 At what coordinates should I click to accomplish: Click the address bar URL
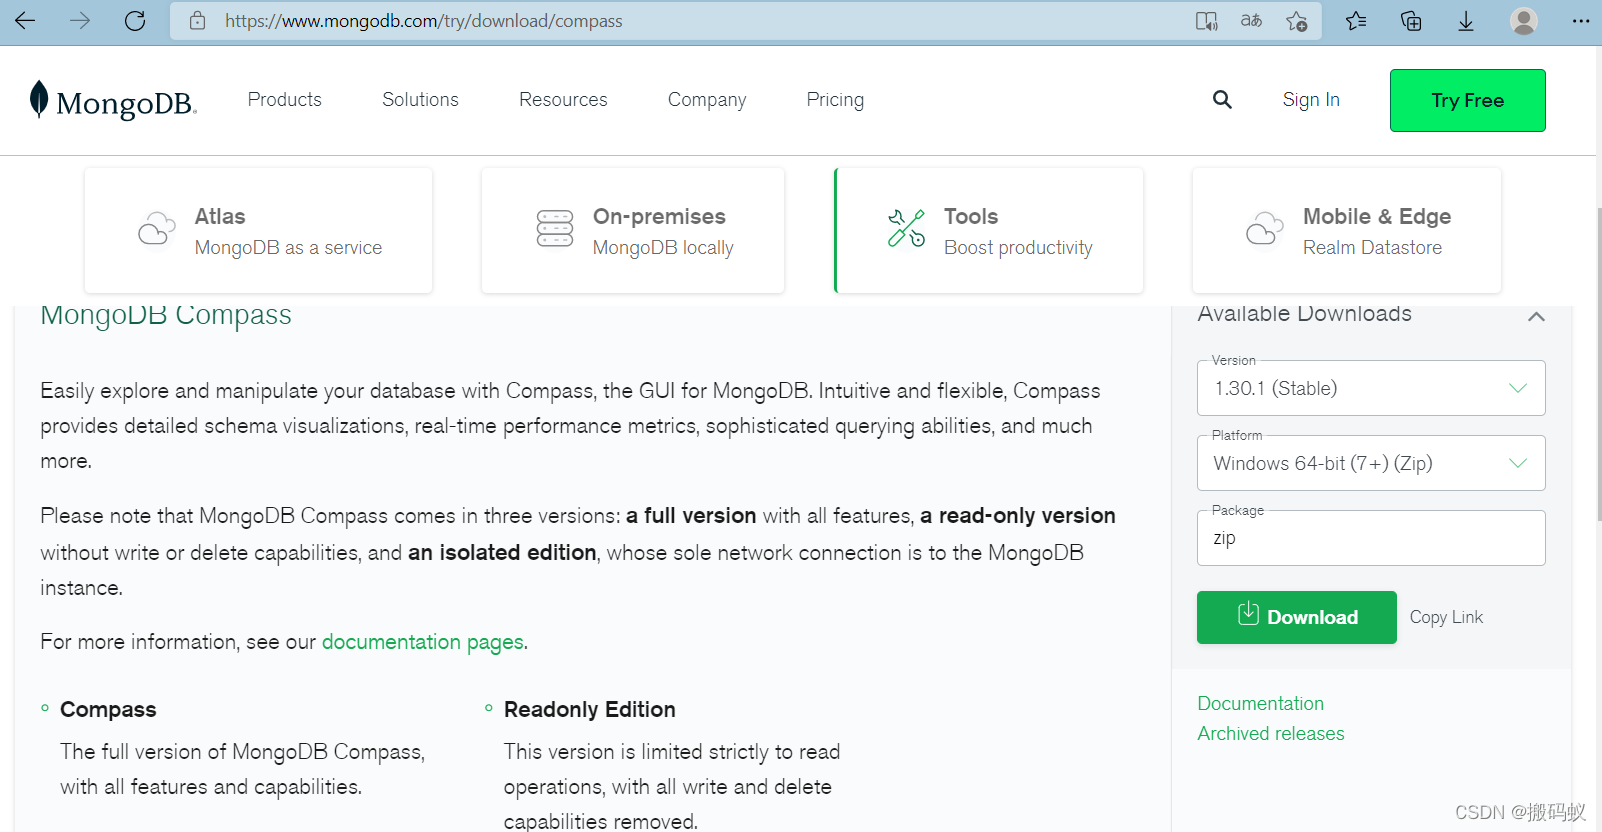(x=424, y=21)
